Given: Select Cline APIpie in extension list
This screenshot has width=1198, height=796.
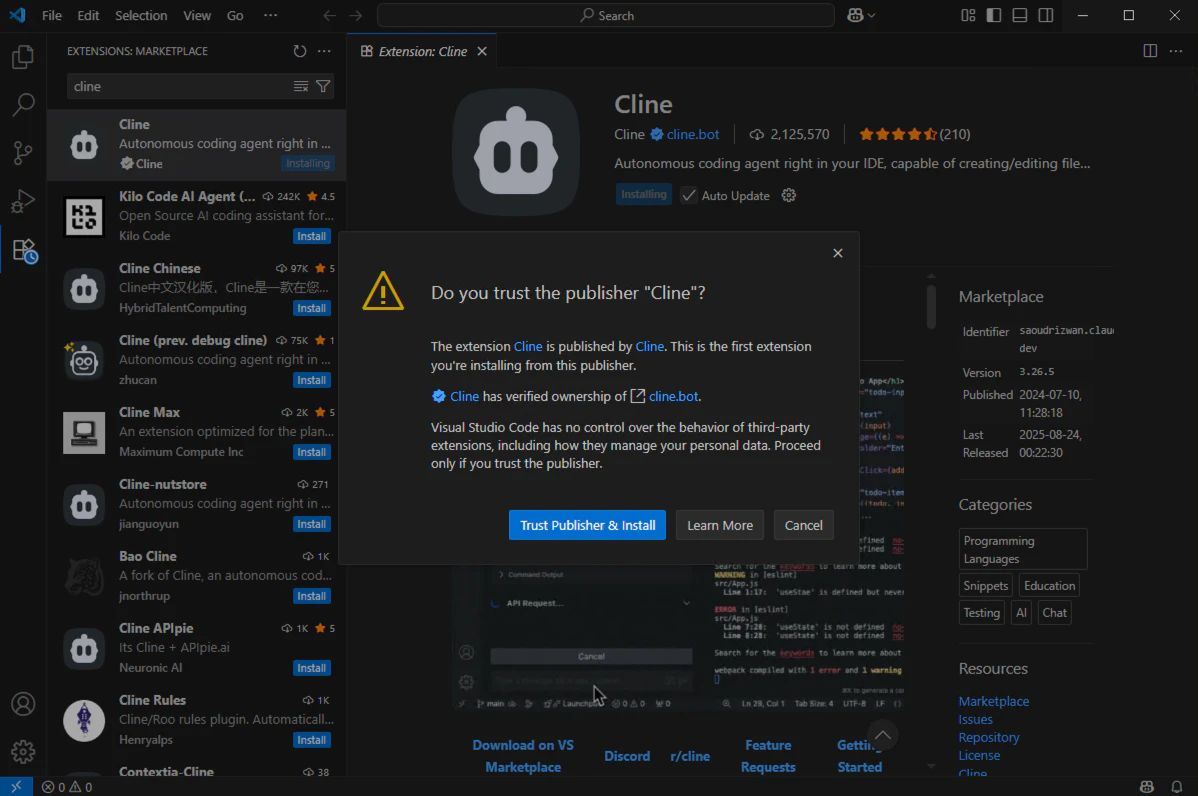Looking at the screenshot, I should (197, 648).
